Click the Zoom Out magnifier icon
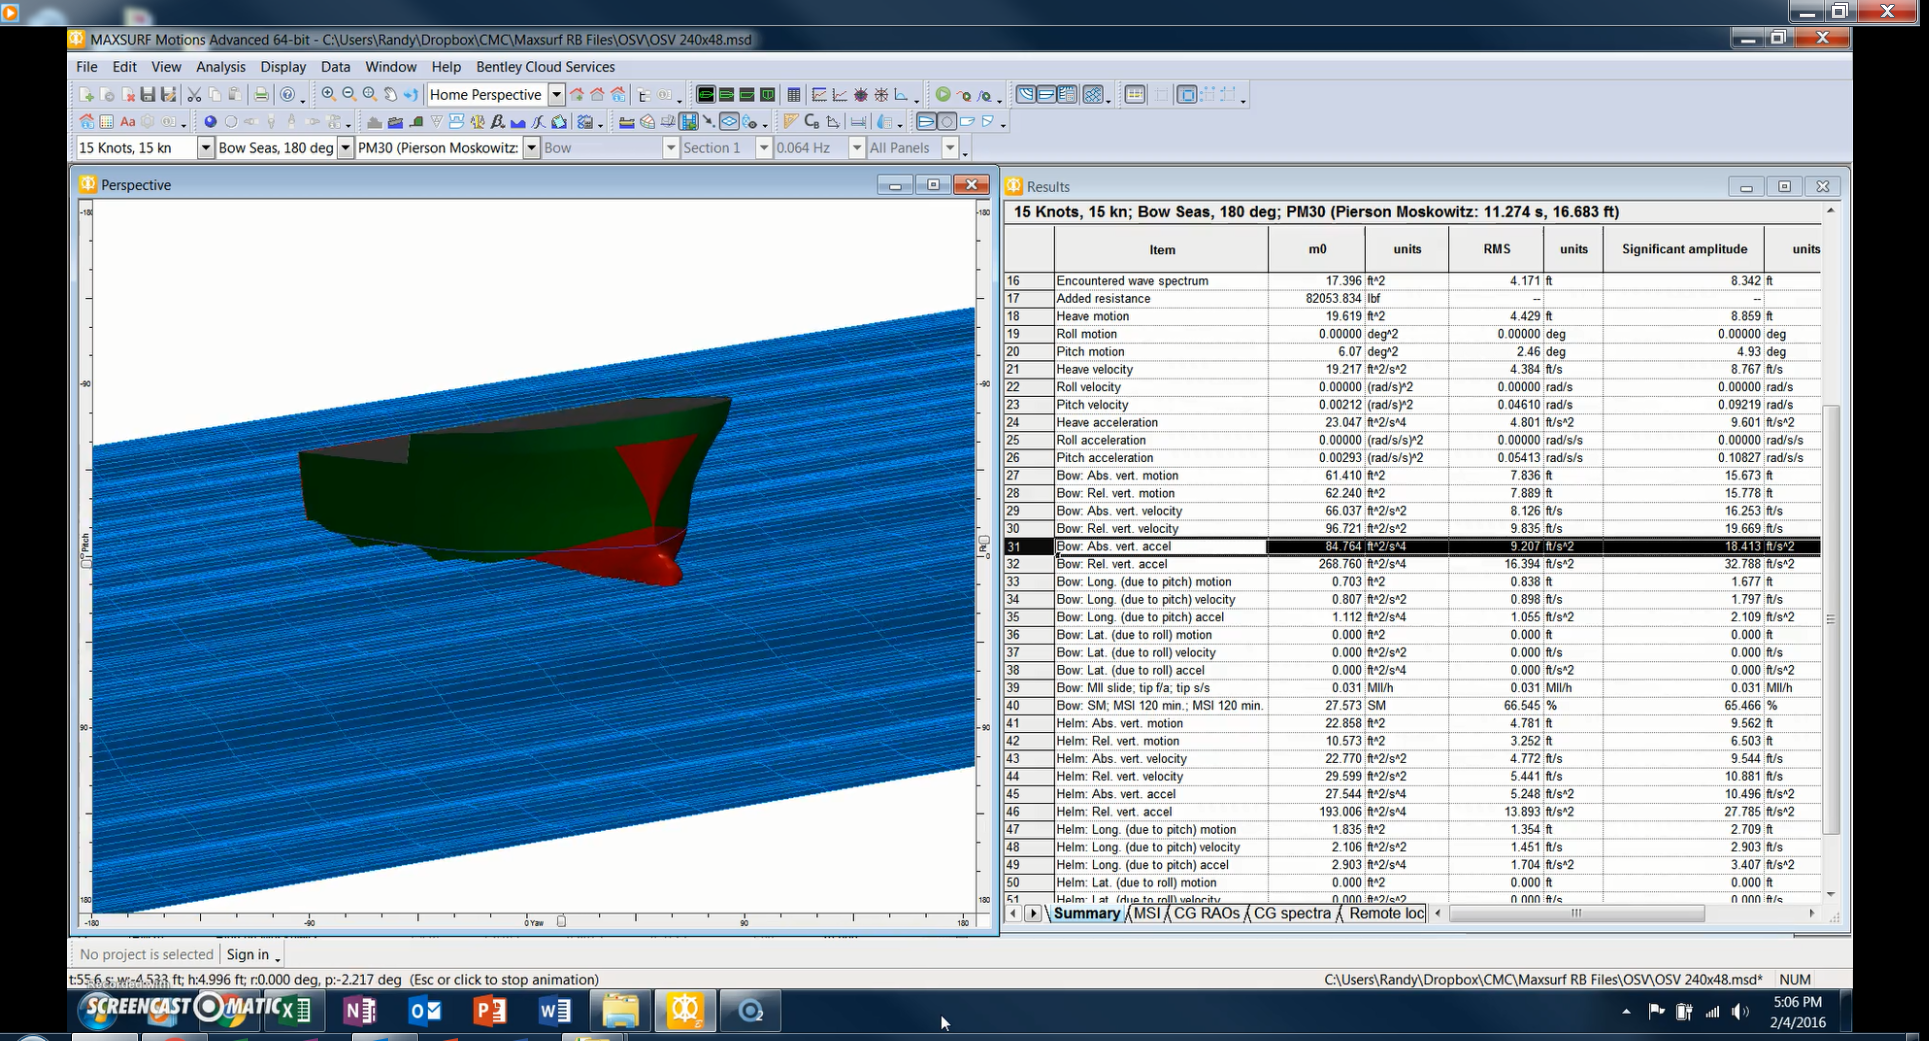The width and height of the screenshot is (1929, 1041). pos(349,95)
